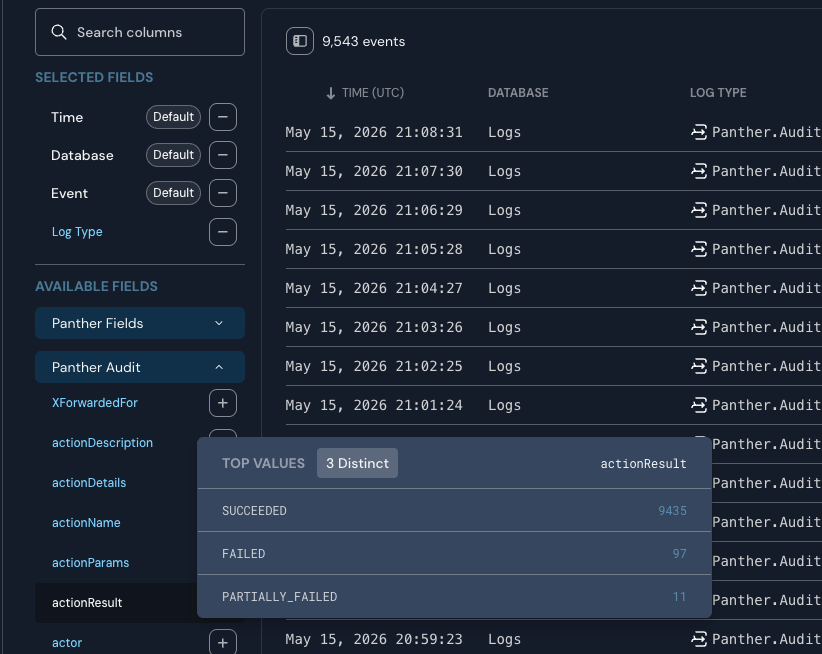
Task: Open the actionDescription field
Action: coord(102,443)
